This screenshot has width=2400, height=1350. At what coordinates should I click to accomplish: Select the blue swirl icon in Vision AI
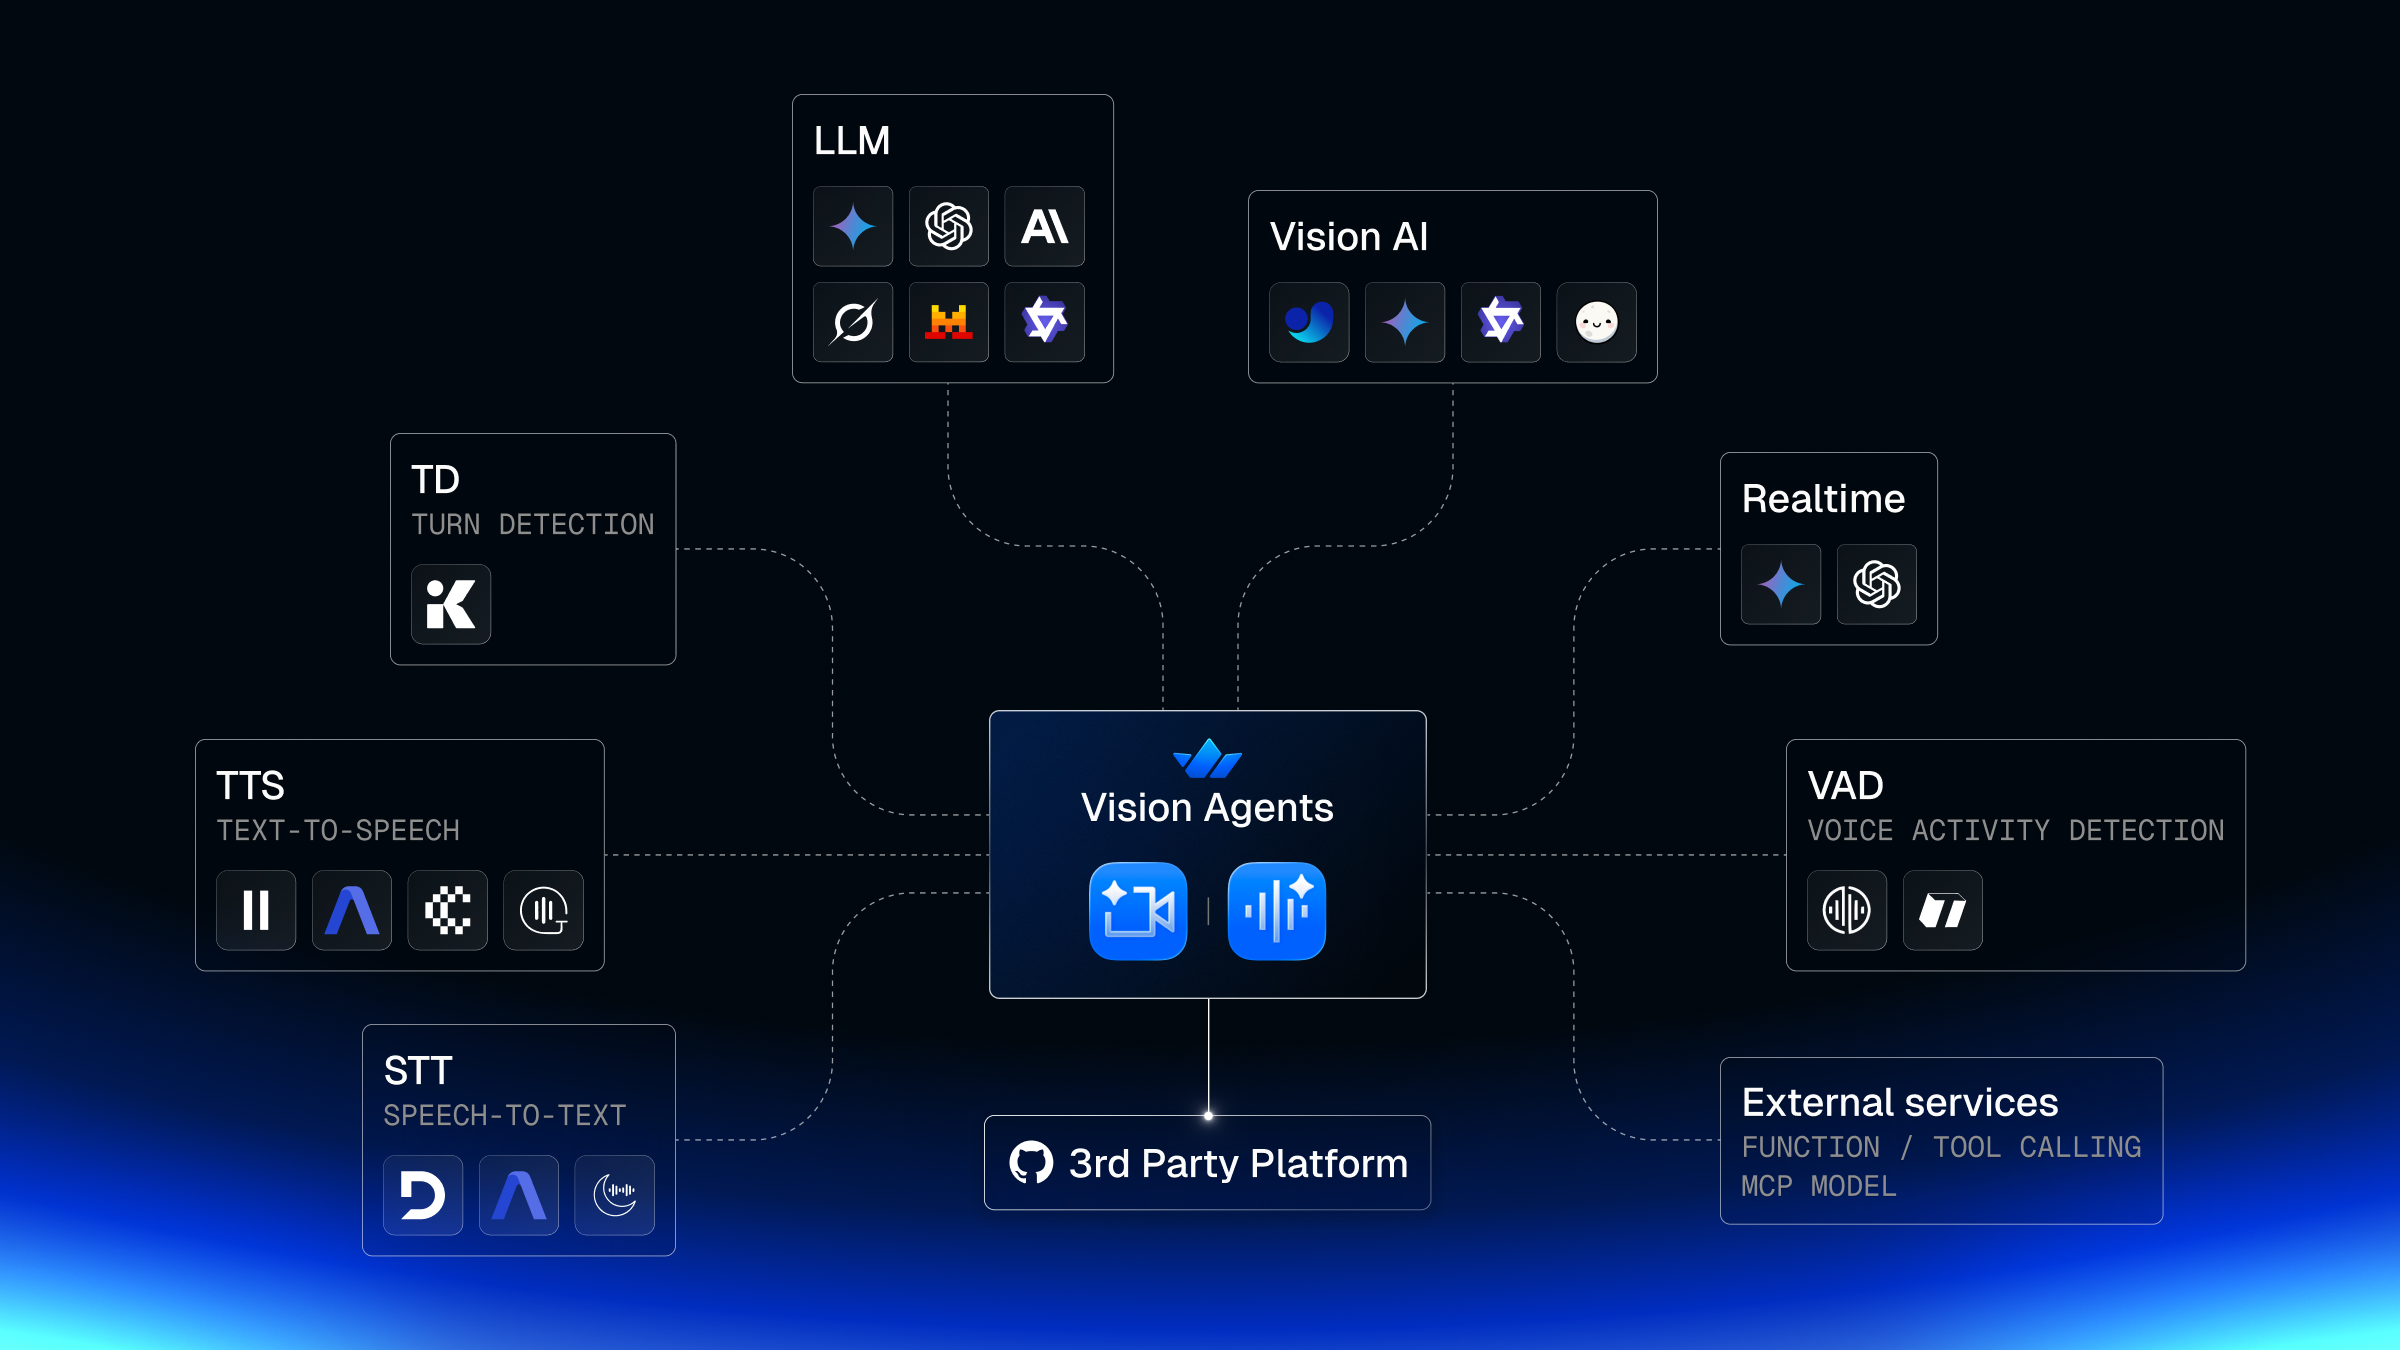(x=1308, y=322)
